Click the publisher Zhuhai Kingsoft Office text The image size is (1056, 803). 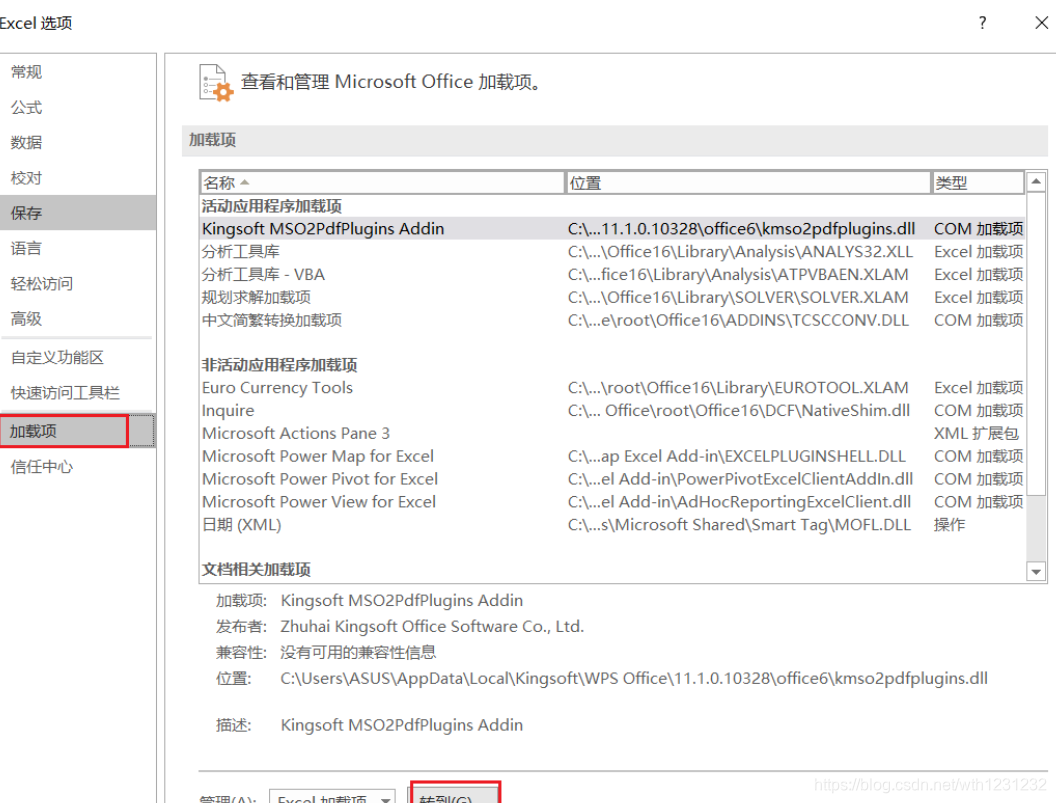432,627
